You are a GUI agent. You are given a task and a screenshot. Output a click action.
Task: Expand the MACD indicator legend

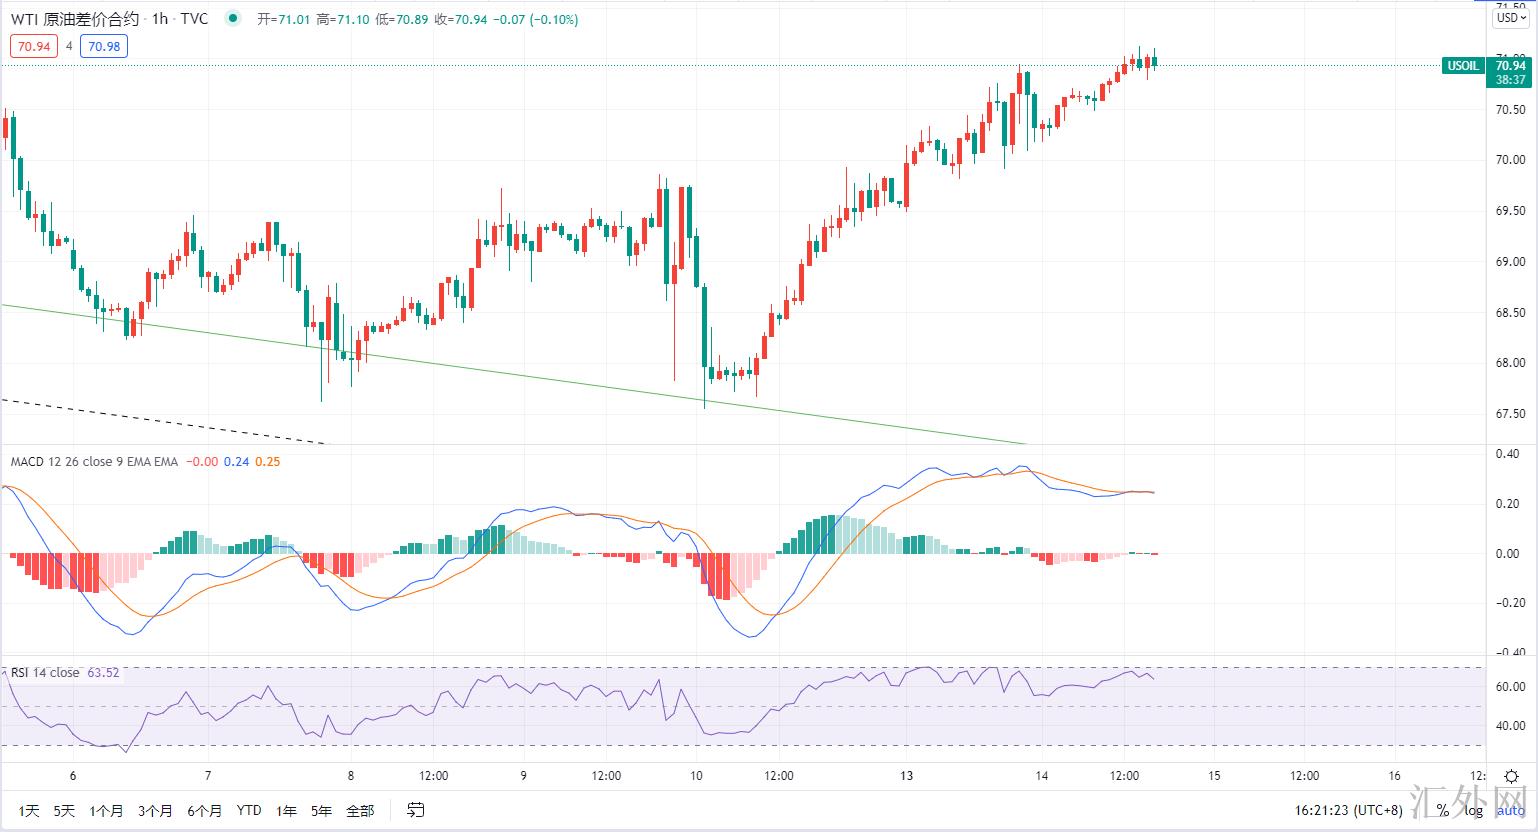94,461
